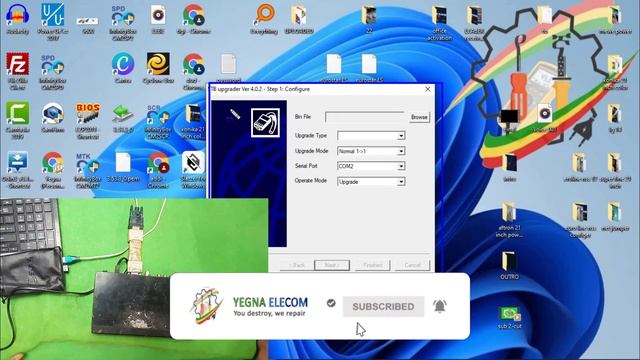
Task: Open the sub 2-cut video file
Action: [509, 313]
